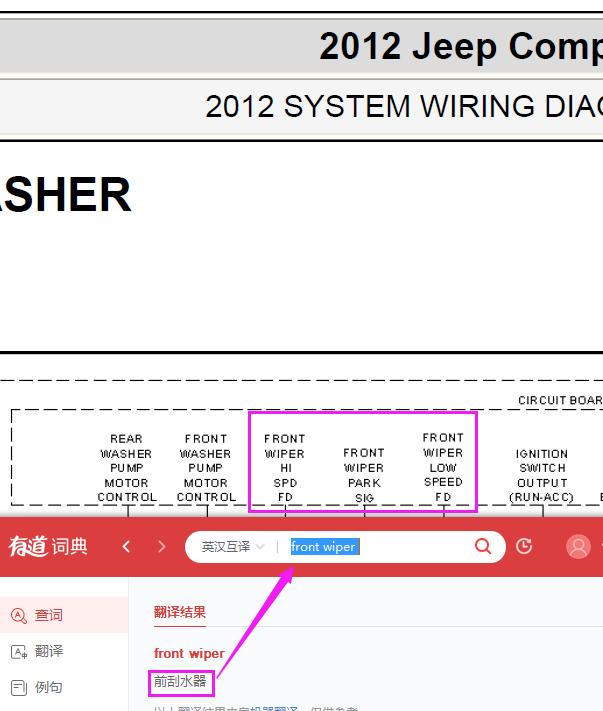Switch to the 翻译结果 tab
The image size is (603, 711).
(x=180, y=612)
